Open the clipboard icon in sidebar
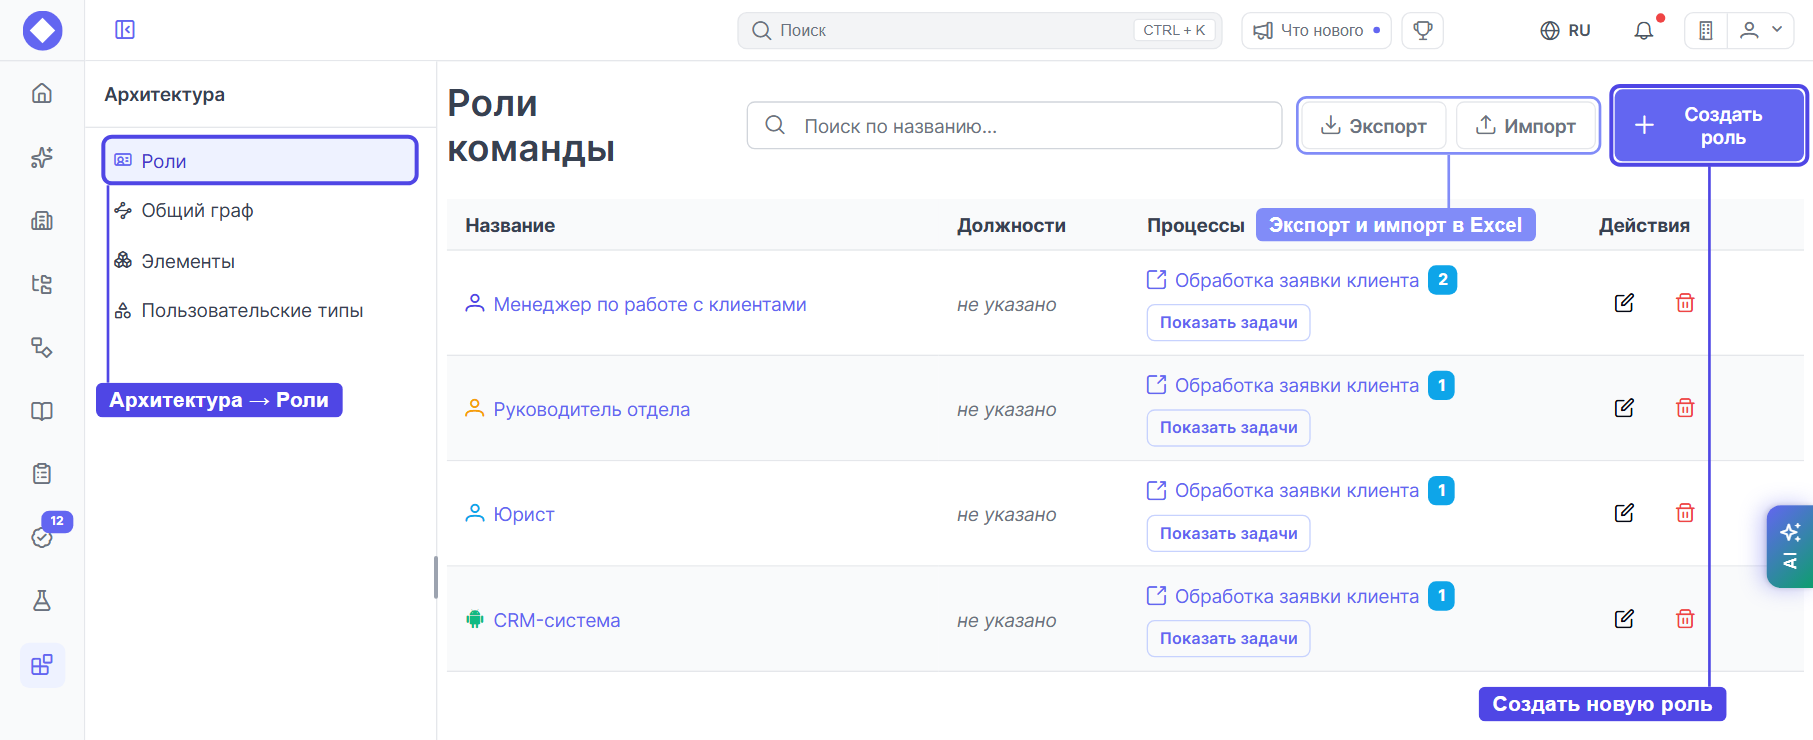This screenshot has width=1813, height=740. point(42,474)
